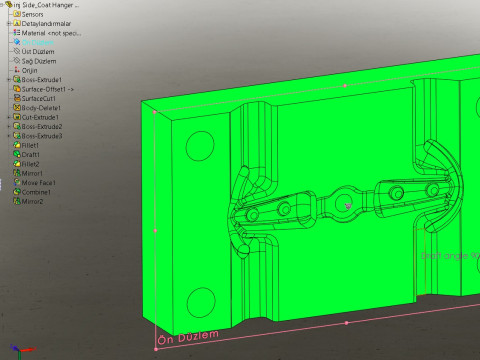Click the pink 'Ön Düzlem' label in viewport
480x360 pixels.
coord(188,337)
